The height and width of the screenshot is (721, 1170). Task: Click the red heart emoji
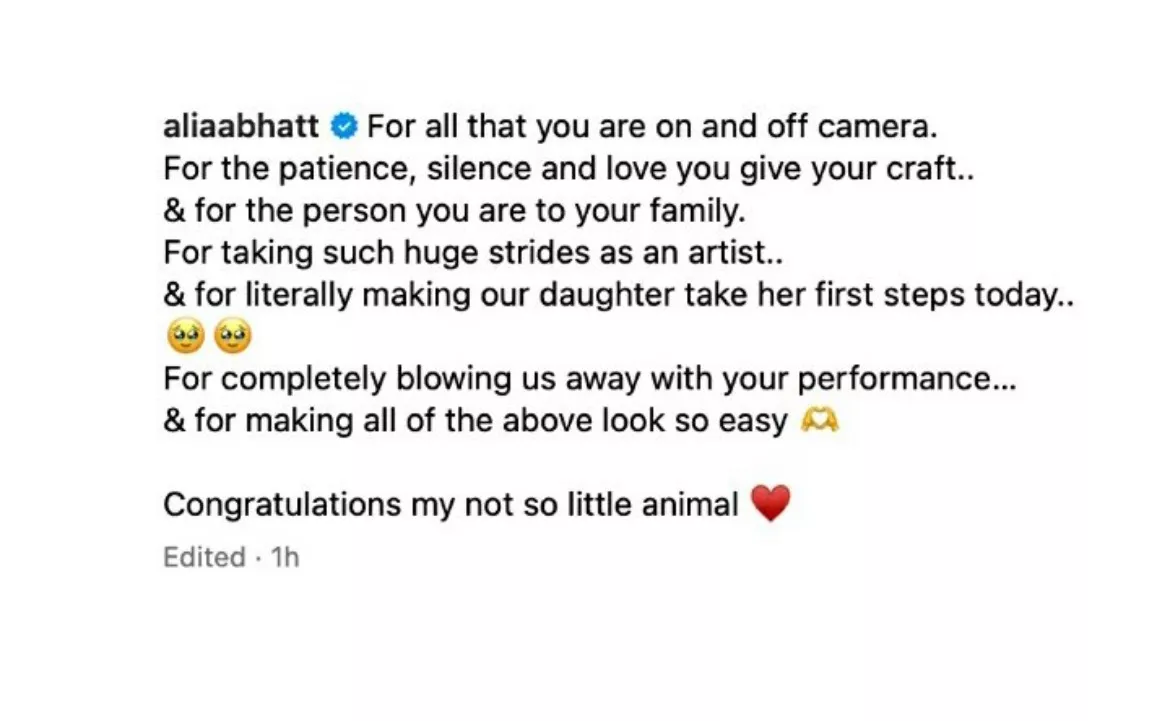pyautogui.click(x=770, y=504)
